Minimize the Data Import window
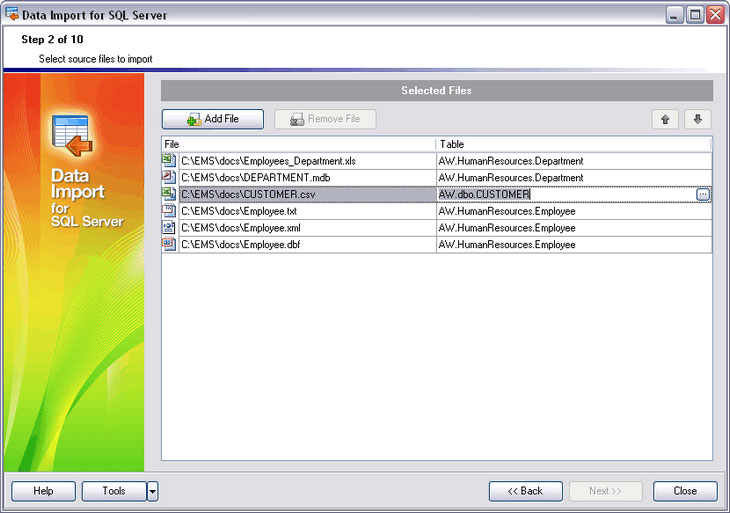The image size is (730, 513). (674, 15)
